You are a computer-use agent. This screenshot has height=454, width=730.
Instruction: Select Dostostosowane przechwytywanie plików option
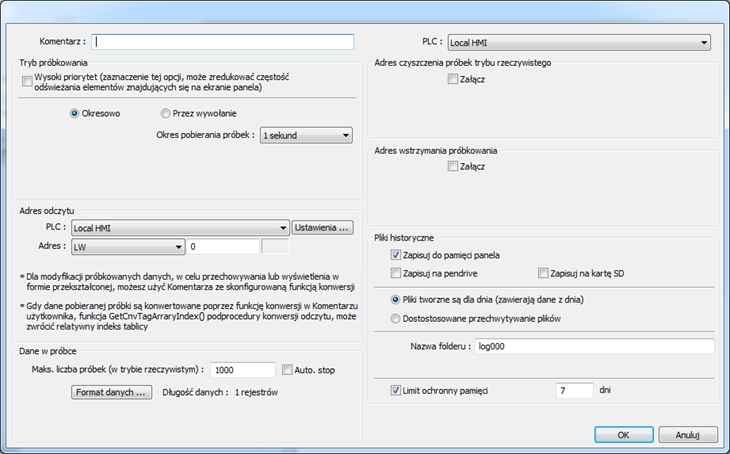point(395,318)
